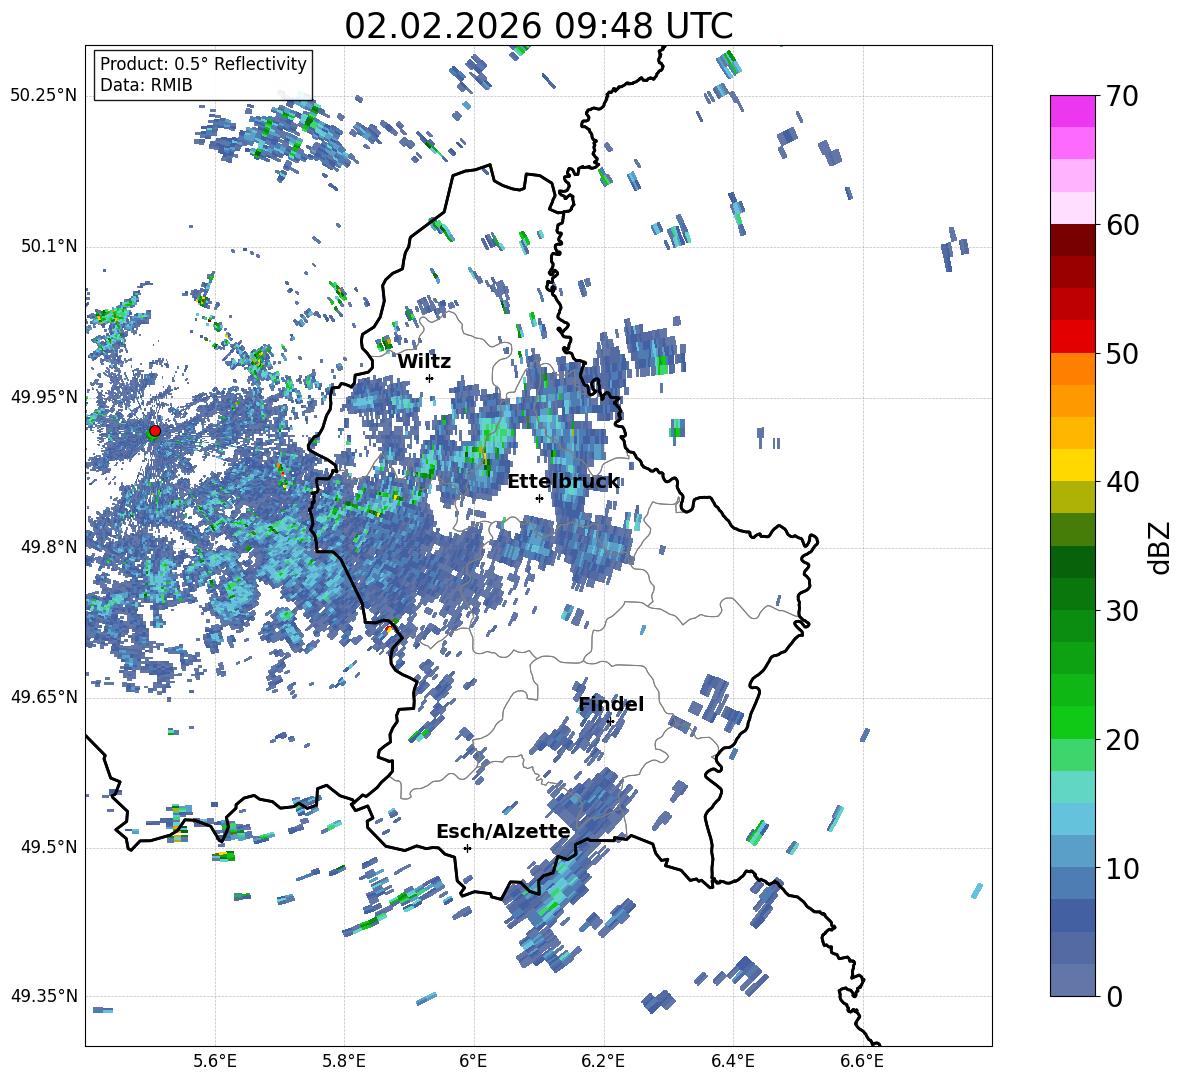Click the Product: 0.5° Reflectivity label
This screenshot has height=1081, width=1184.
tap(203, 63)
